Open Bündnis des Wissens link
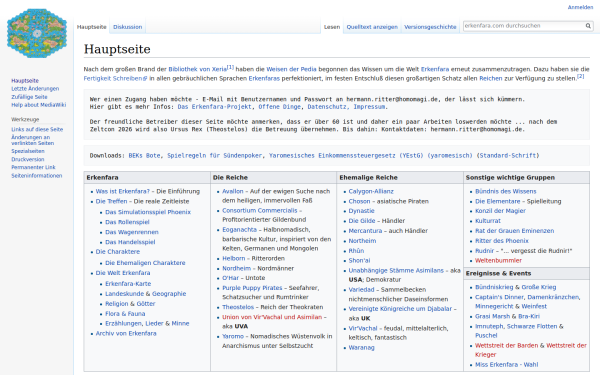Screen dimensions: 600x375 [505, 191]
